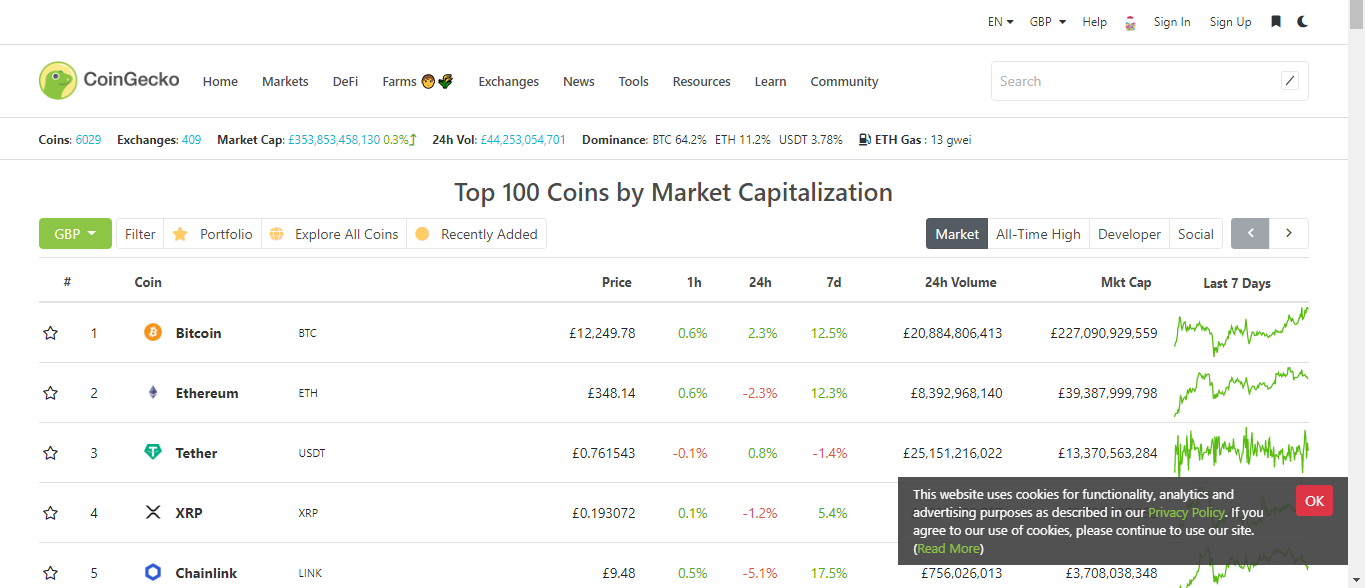The image size is (1365, 588).
Task: Open the bookmark icon in the top bar
Action: [1276, 21]
